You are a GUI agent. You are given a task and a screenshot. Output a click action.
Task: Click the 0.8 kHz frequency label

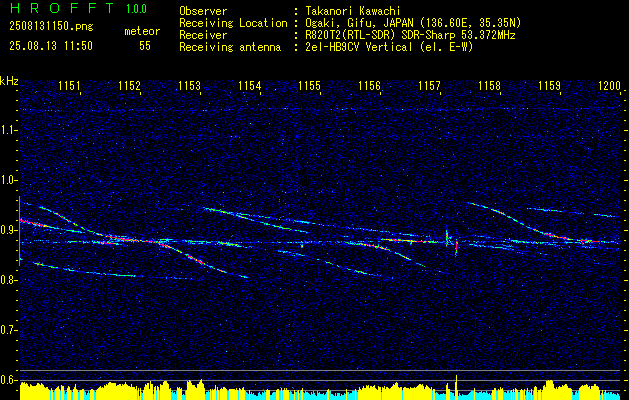click(7, 280)
